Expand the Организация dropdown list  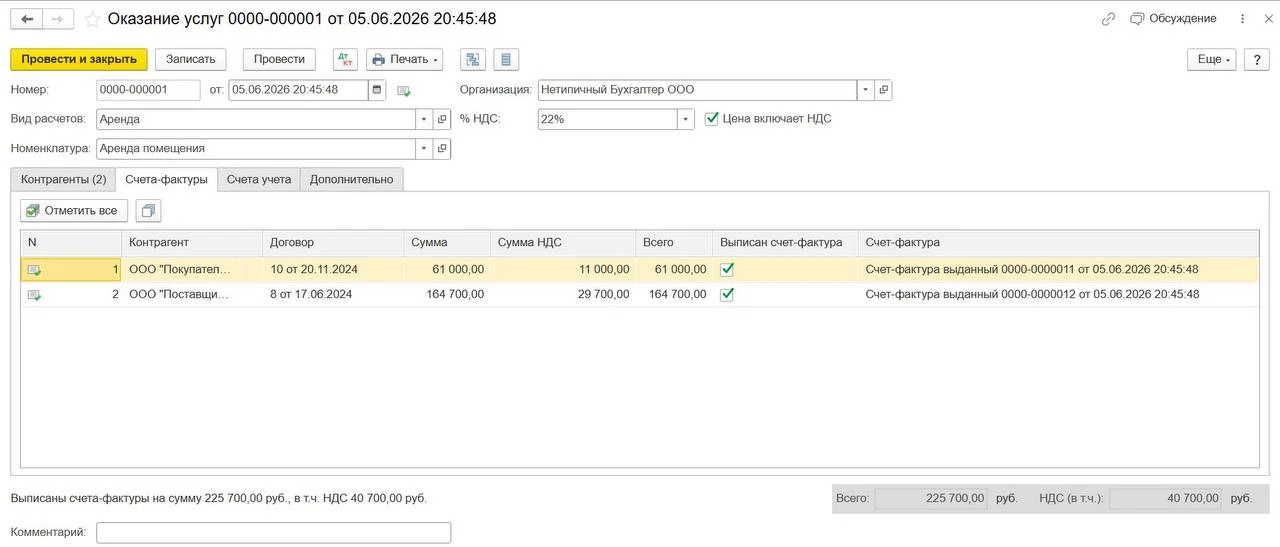[866, 90]
